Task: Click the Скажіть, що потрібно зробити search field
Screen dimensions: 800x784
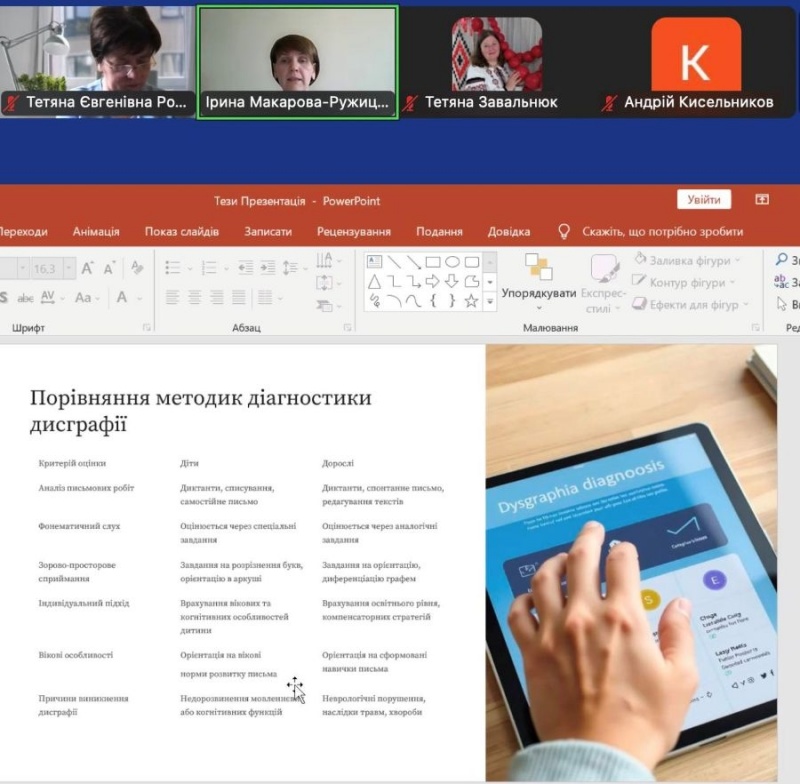Action: click(x=662, y=232)
